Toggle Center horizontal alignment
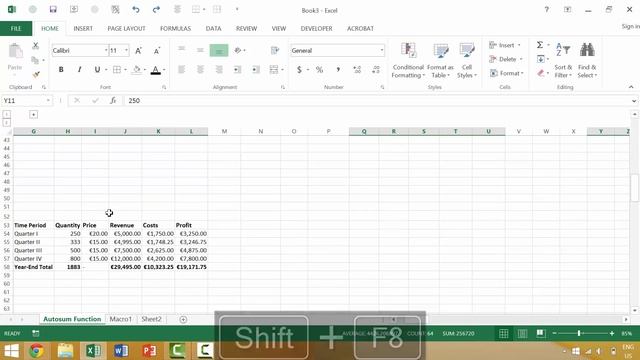The image size is (640, 360). coord(200,70)
